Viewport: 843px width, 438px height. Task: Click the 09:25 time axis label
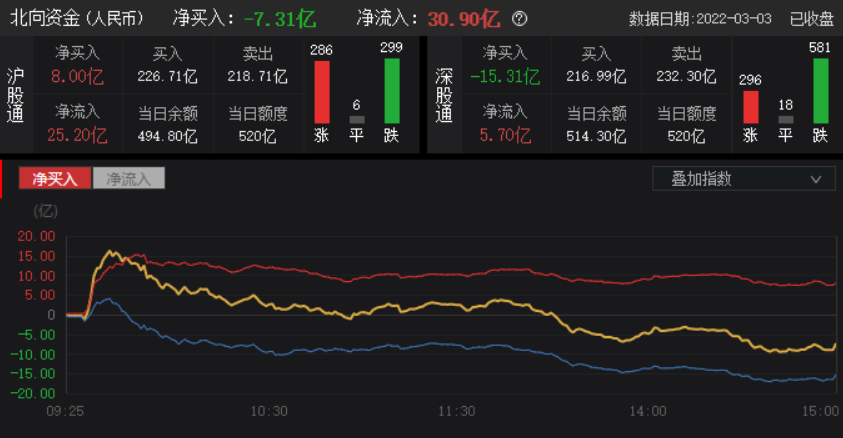tap(65, 411)
